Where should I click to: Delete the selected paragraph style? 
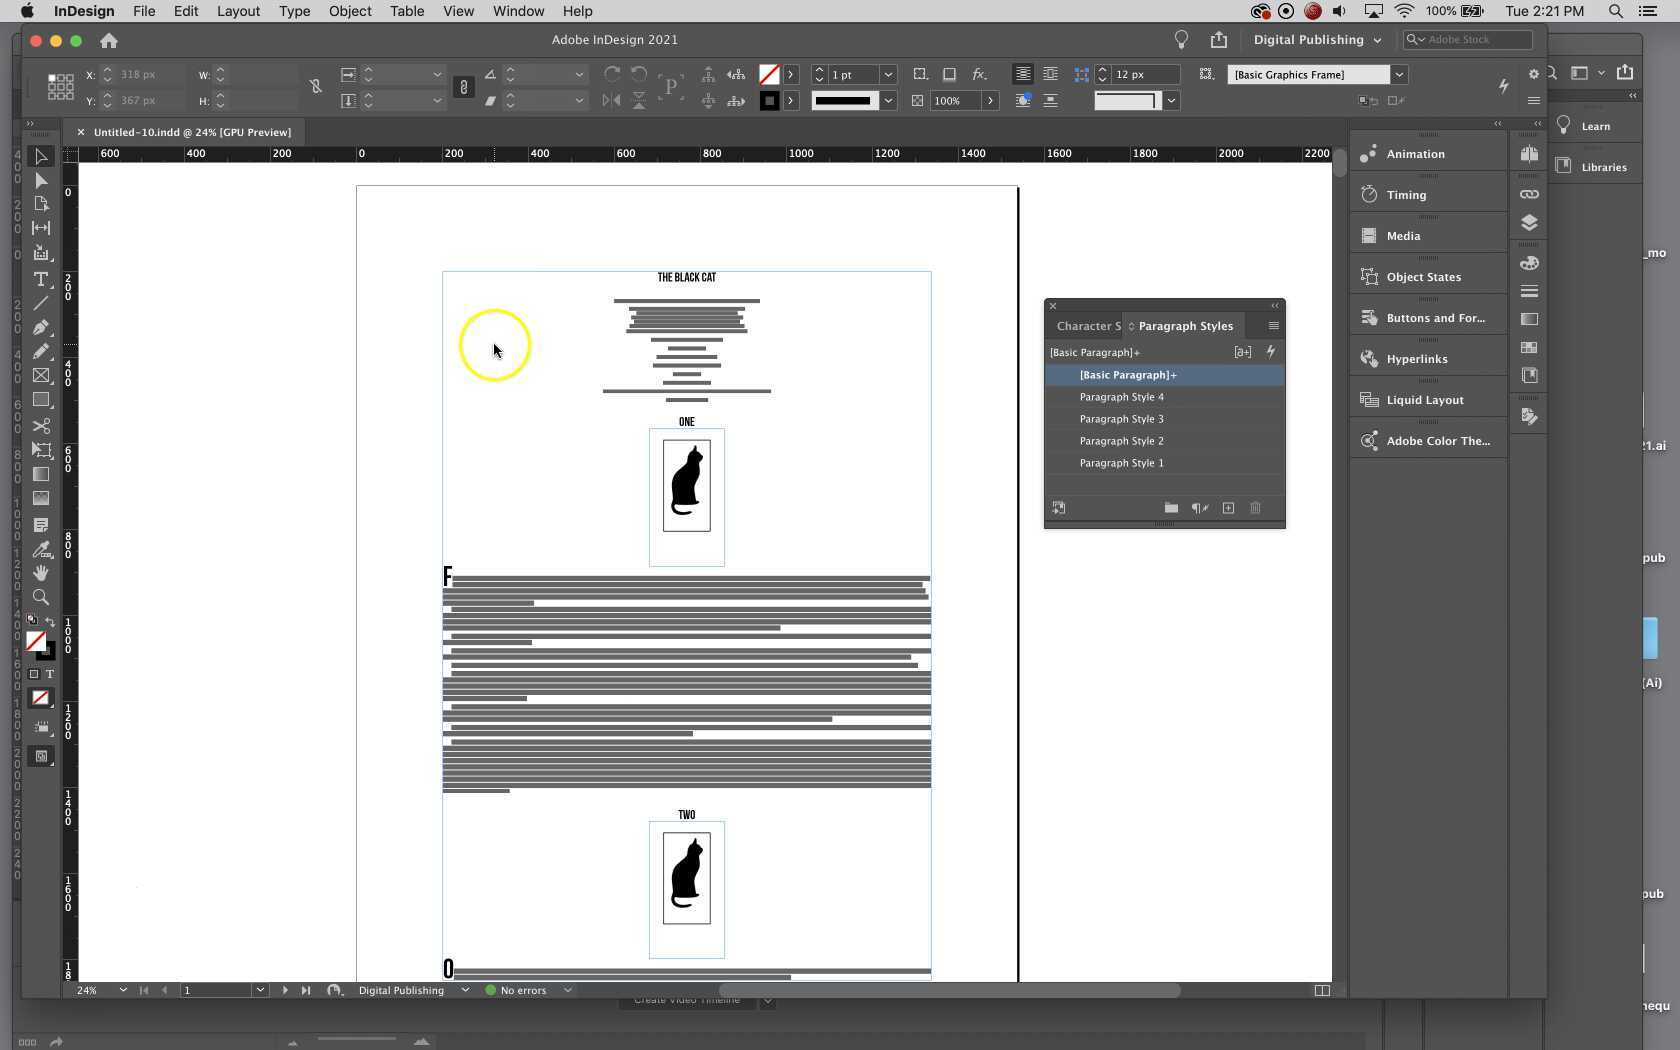[1255, 508]
